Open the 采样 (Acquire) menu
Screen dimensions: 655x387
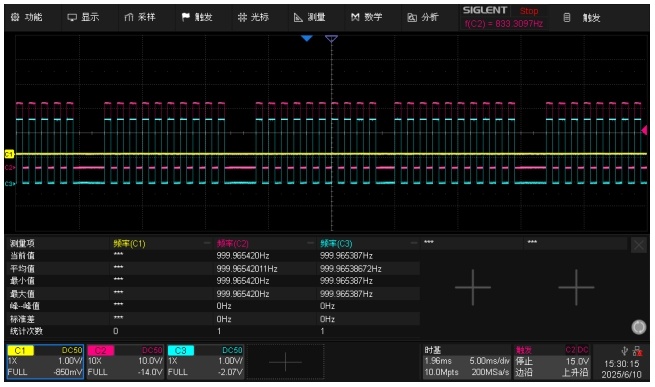point(140,17)
